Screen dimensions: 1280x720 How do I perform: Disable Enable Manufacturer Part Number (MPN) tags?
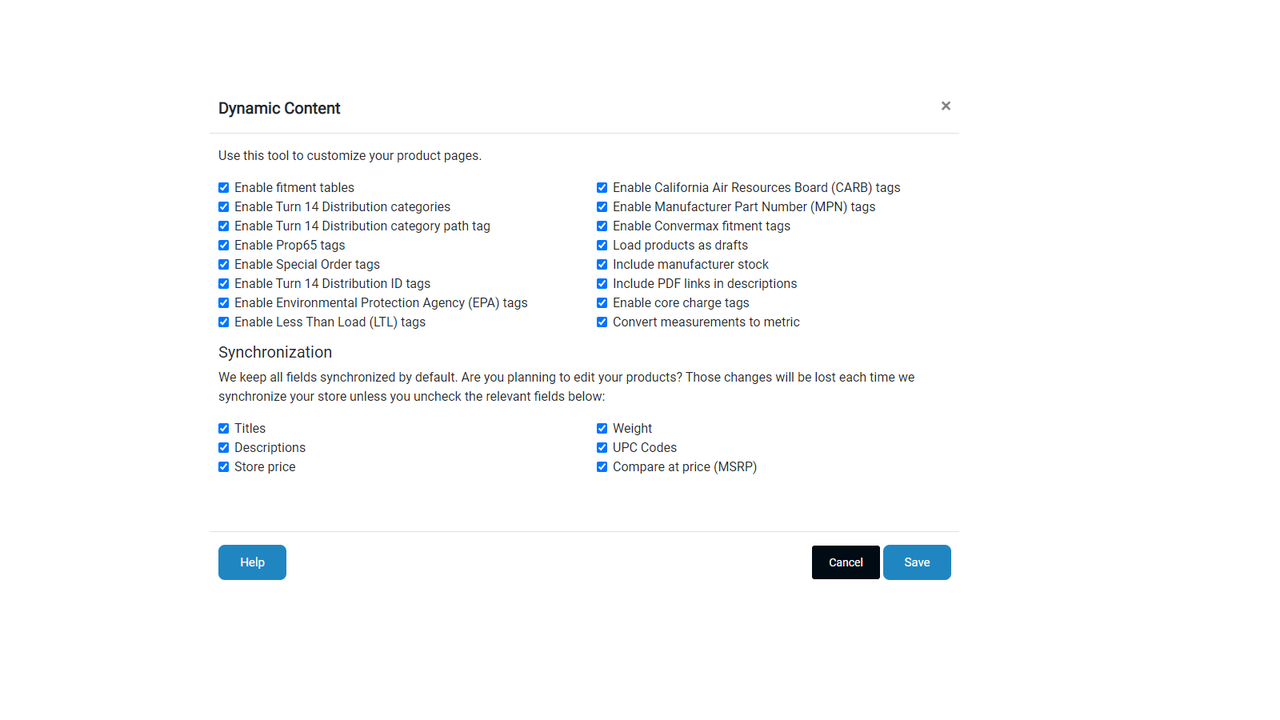pos(601,206)
